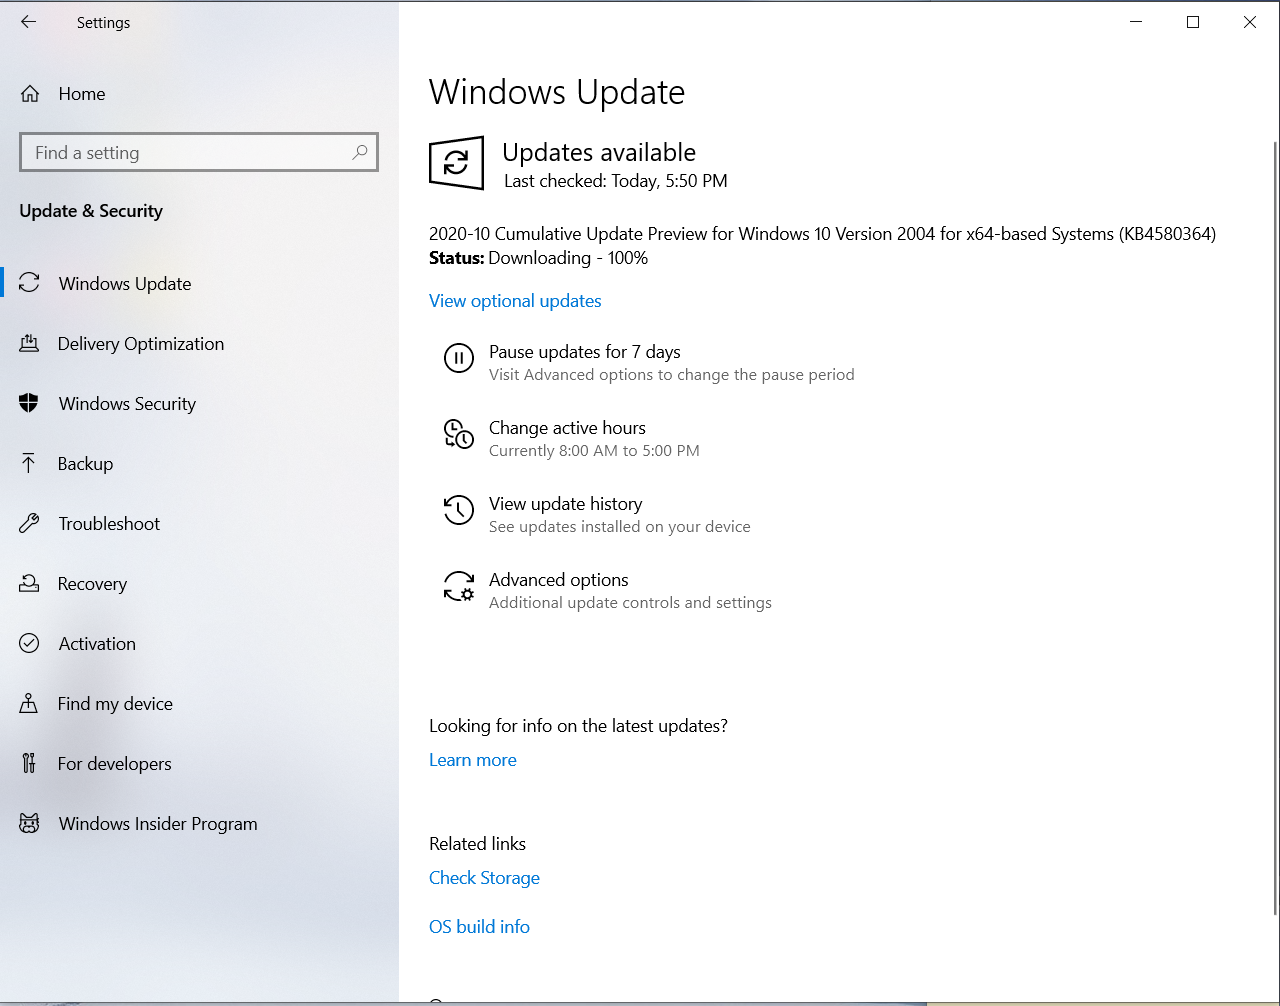Click the back arrow in Settings

tap(28, 22)
